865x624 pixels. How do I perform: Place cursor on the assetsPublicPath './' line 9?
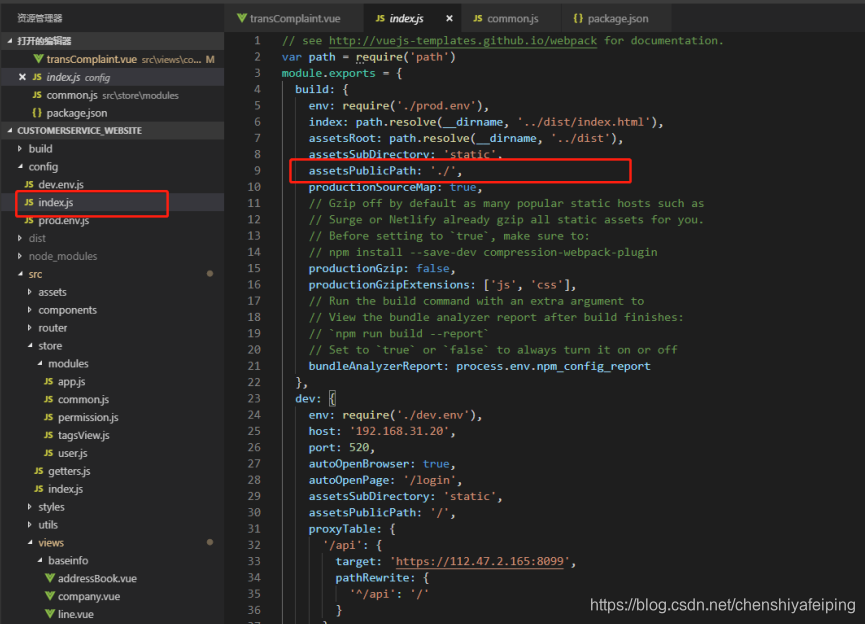click(385, 170)
